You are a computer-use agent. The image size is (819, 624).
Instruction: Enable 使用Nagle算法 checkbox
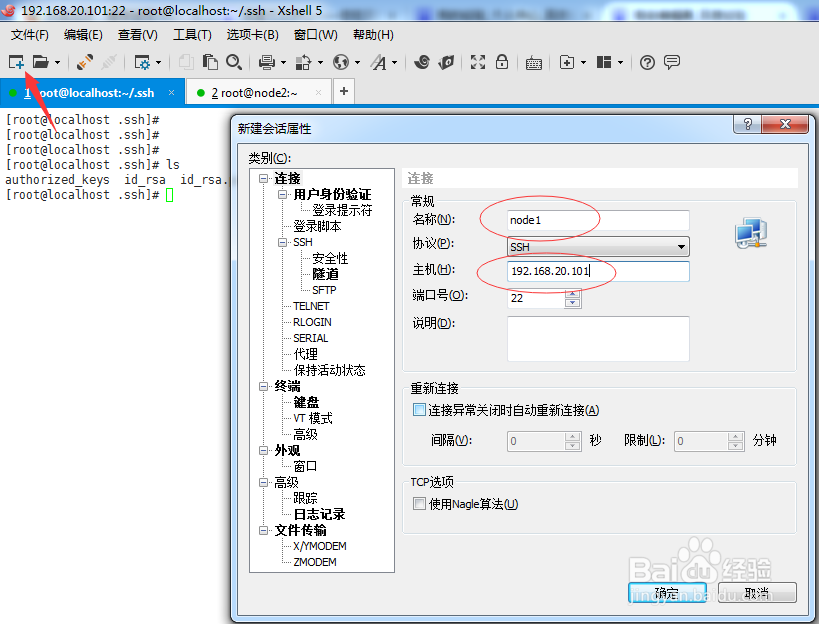[x=419, y=504]
